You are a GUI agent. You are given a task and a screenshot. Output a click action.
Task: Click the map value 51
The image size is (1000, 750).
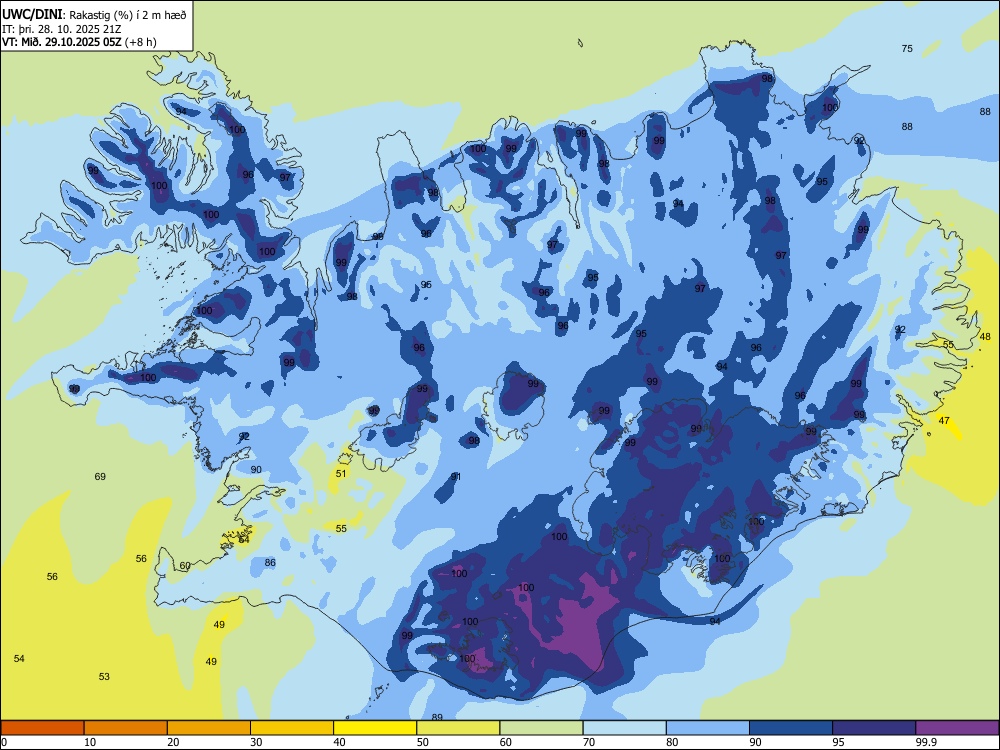[x=341, y=473]
